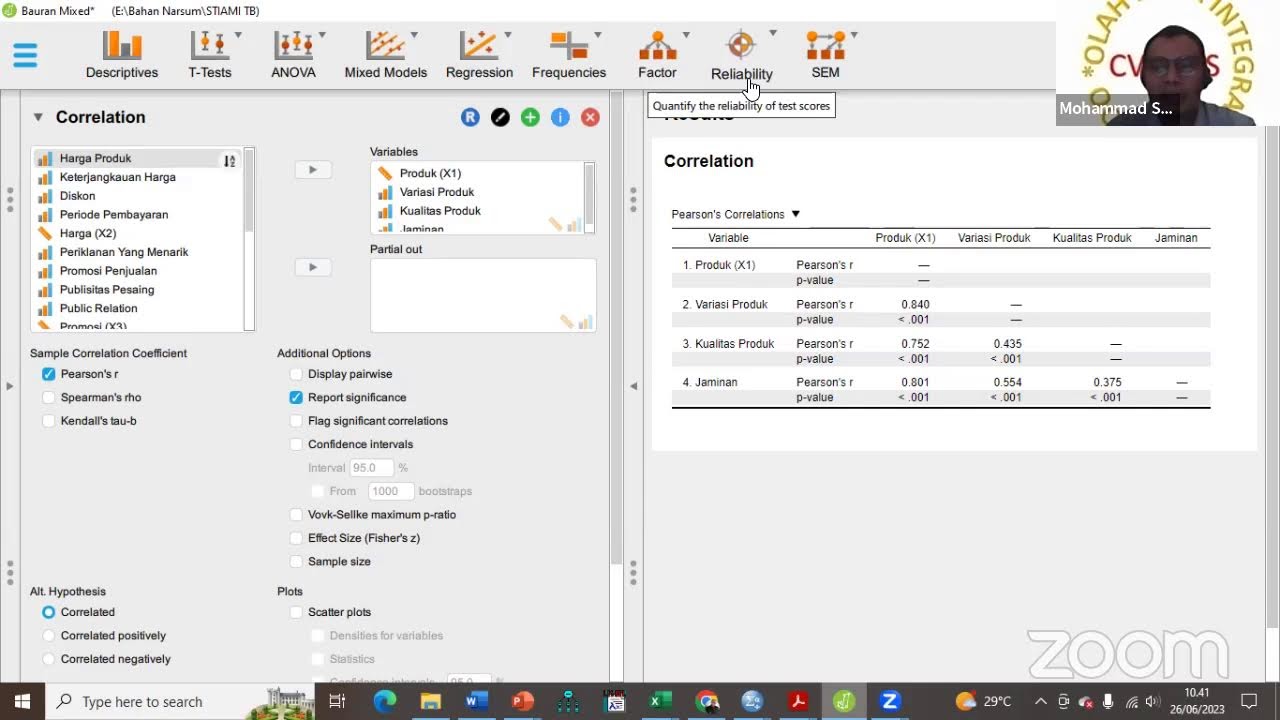Select Publisitas Pesaing variable
This screenshot has width=1280, height=720.
click(x=138, y=289)
